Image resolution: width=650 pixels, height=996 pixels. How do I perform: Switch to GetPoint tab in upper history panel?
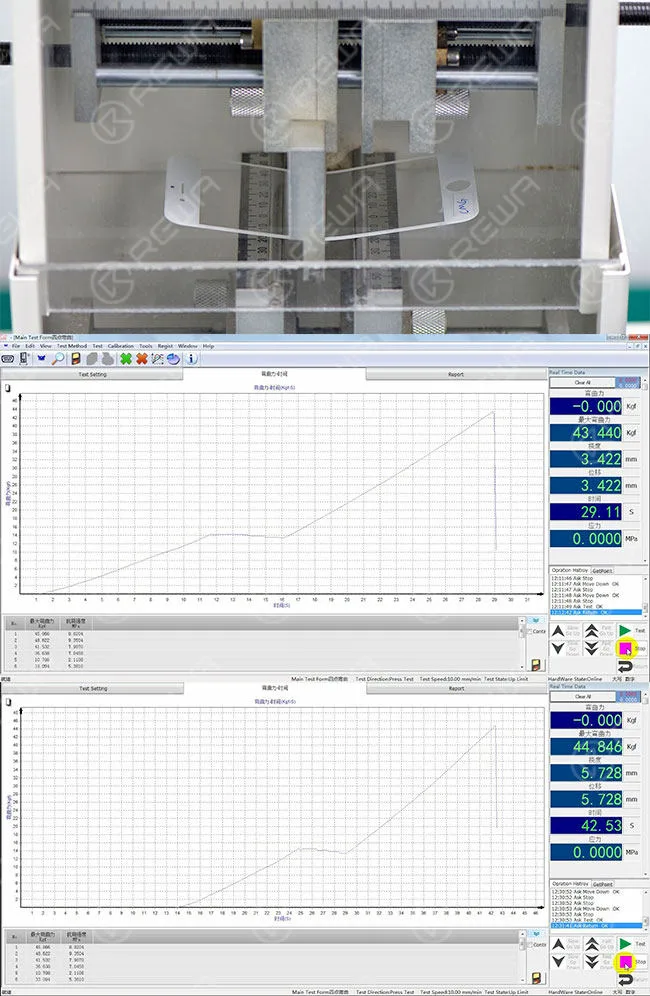click(x=602, y=570)
